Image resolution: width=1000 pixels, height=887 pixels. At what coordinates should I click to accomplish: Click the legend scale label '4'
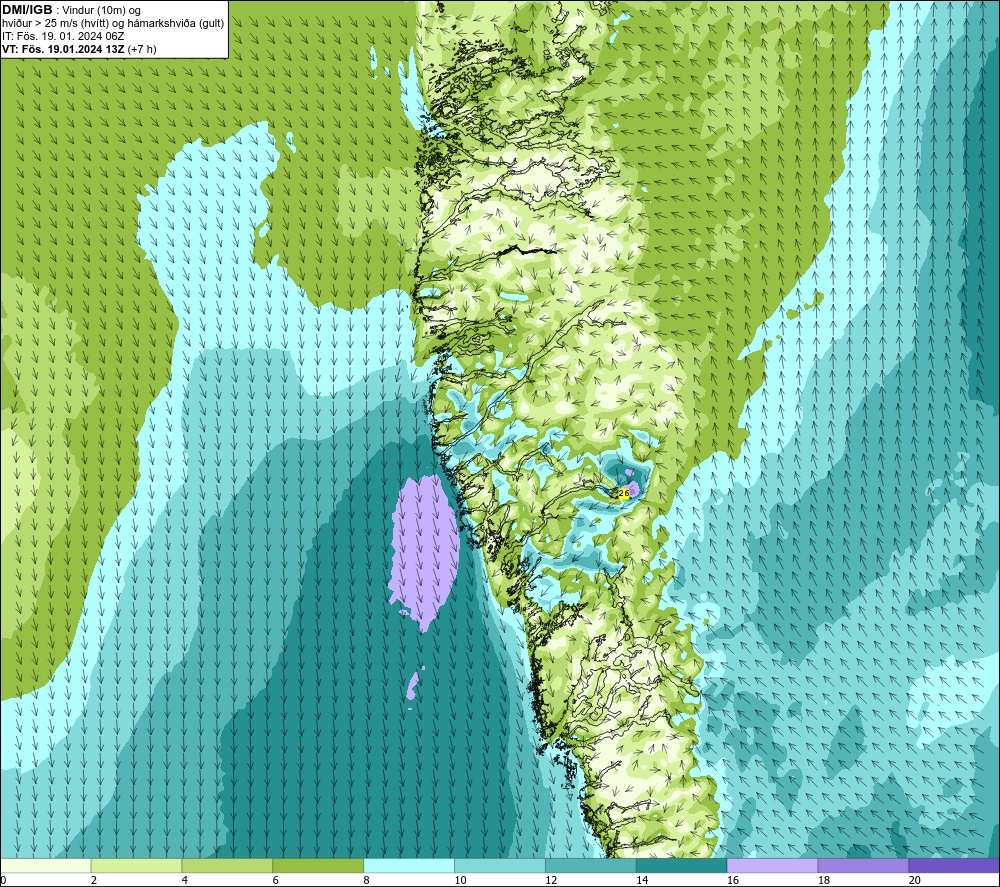click(x=185, y=880)
